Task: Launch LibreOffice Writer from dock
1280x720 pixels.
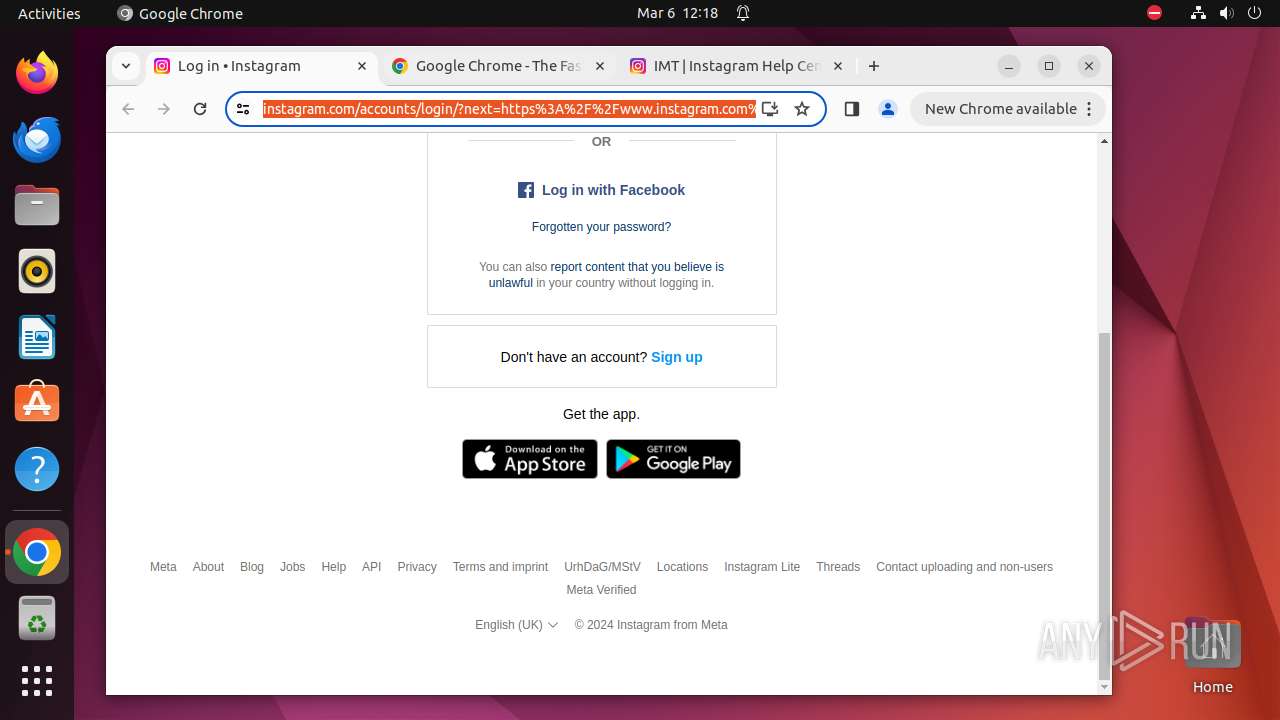Action: pos(37,337)
